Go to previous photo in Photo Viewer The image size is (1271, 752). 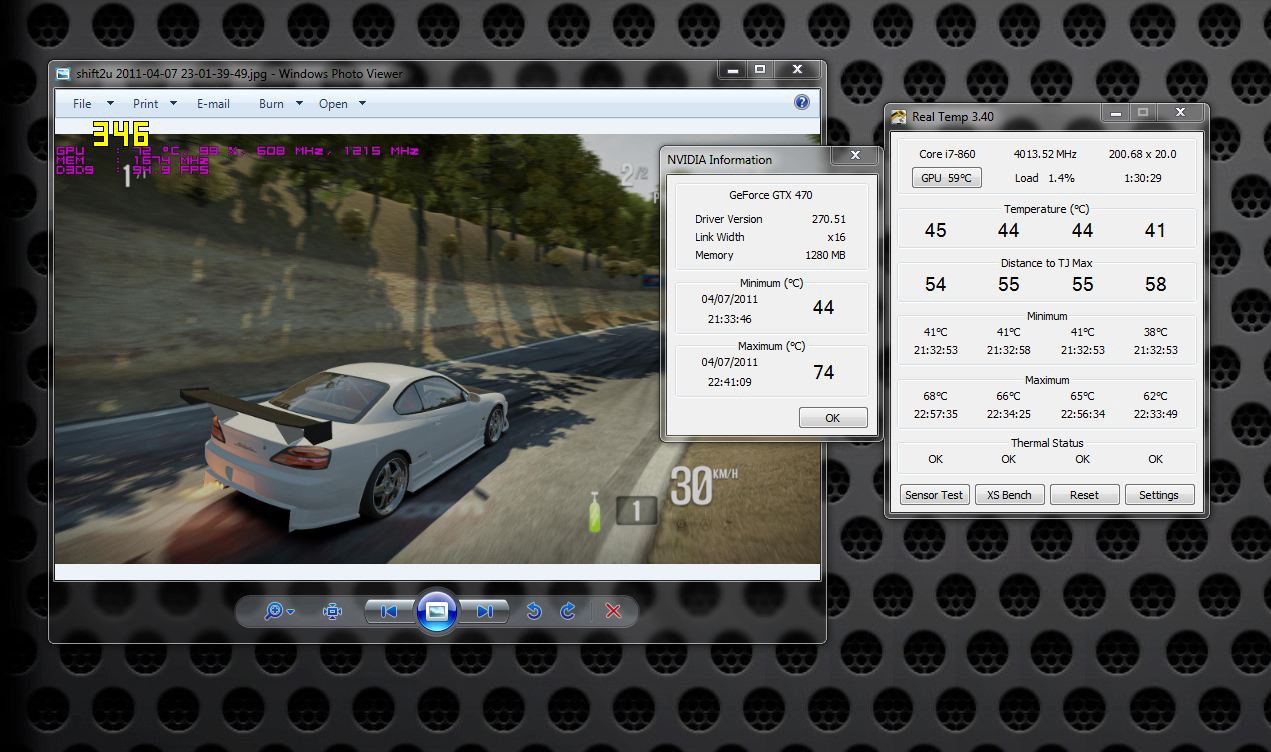tap(390, 611)
